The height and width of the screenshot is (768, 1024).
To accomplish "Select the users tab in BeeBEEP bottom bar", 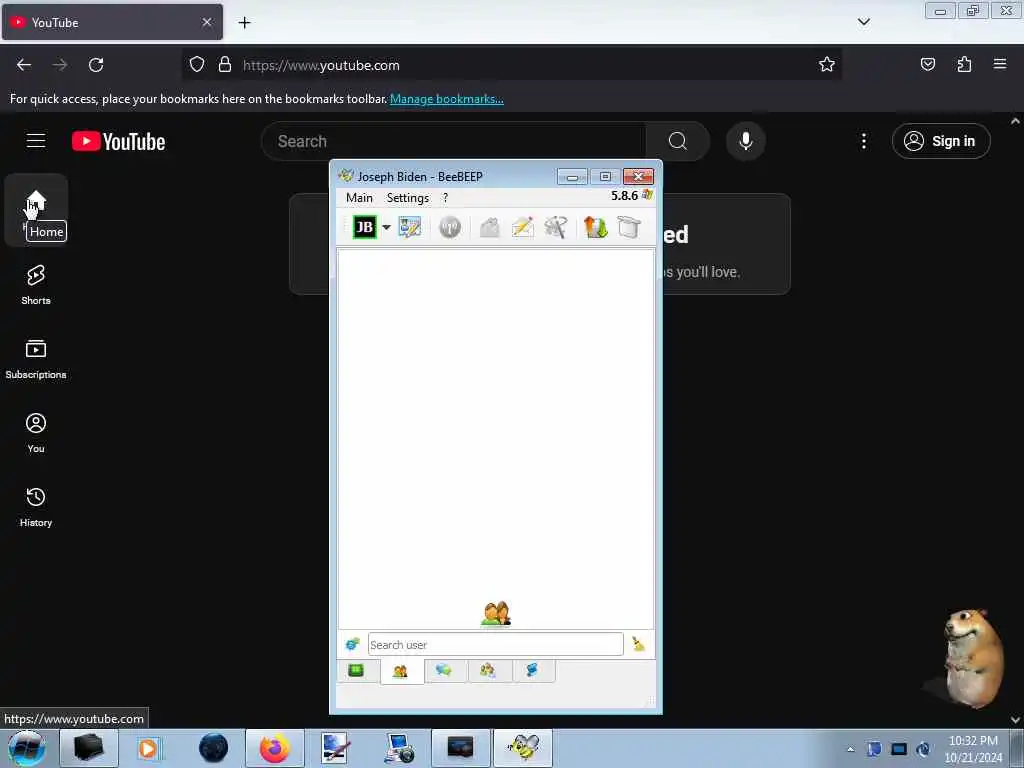I will click(x=400, y=671).
